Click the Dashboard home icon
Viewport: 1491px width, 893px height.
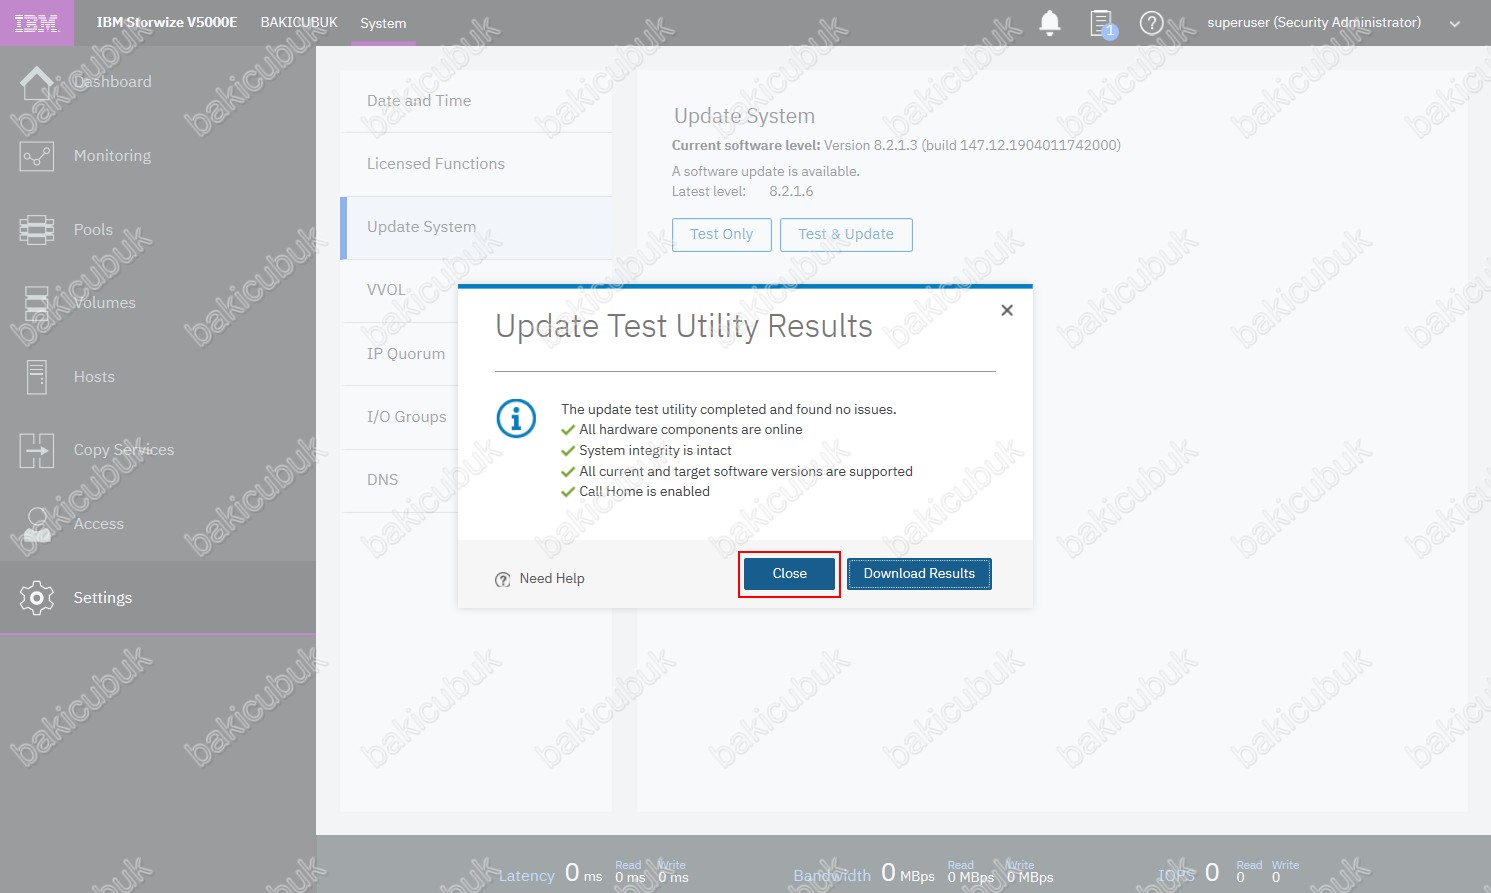[x=37, y=83]
